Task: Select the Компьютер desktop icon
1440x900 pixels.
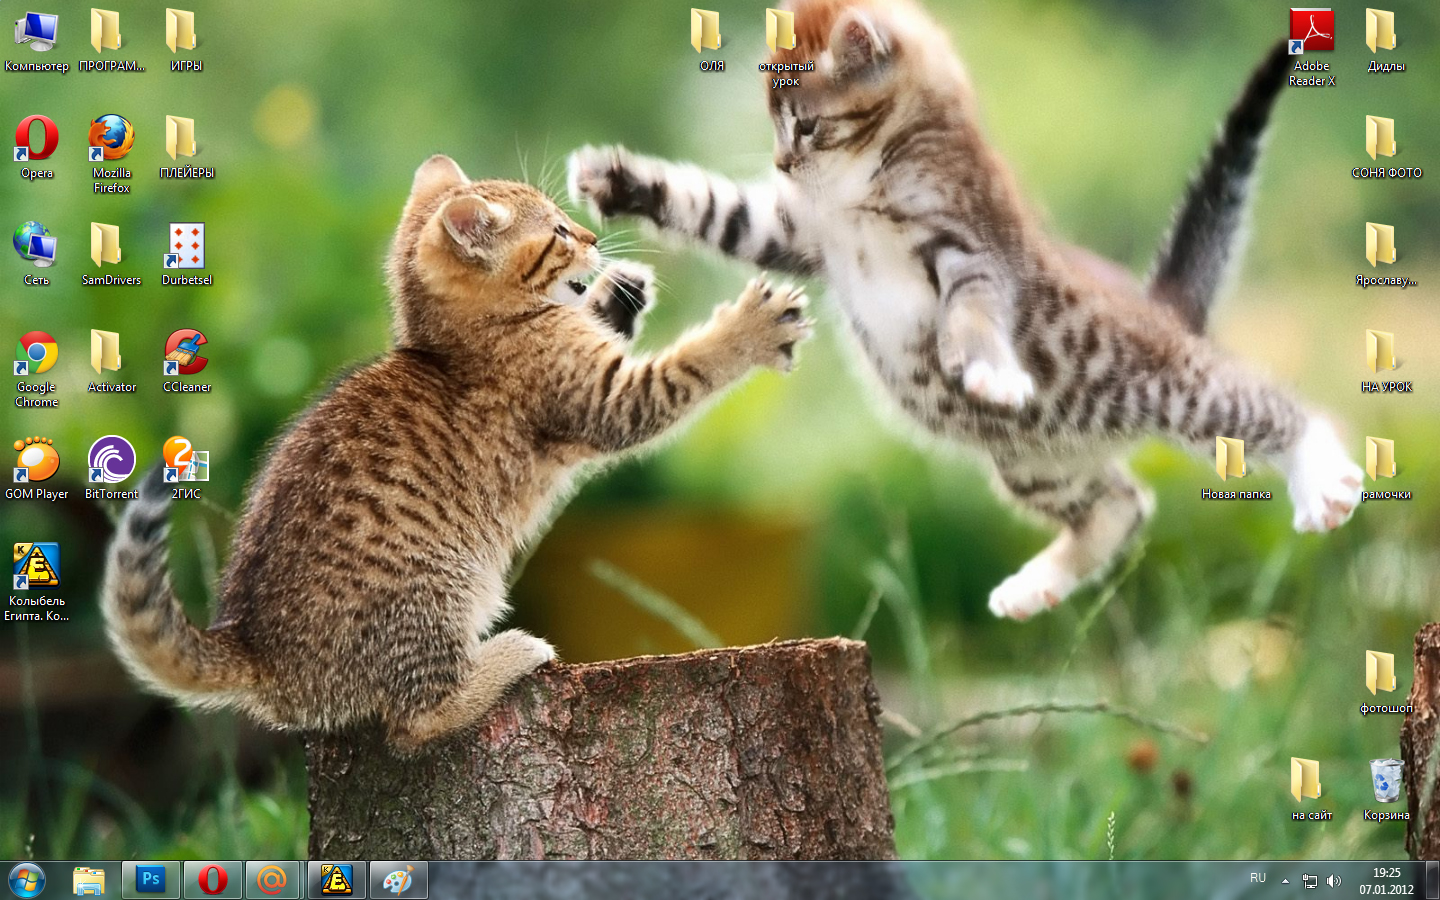Action: 37,33
